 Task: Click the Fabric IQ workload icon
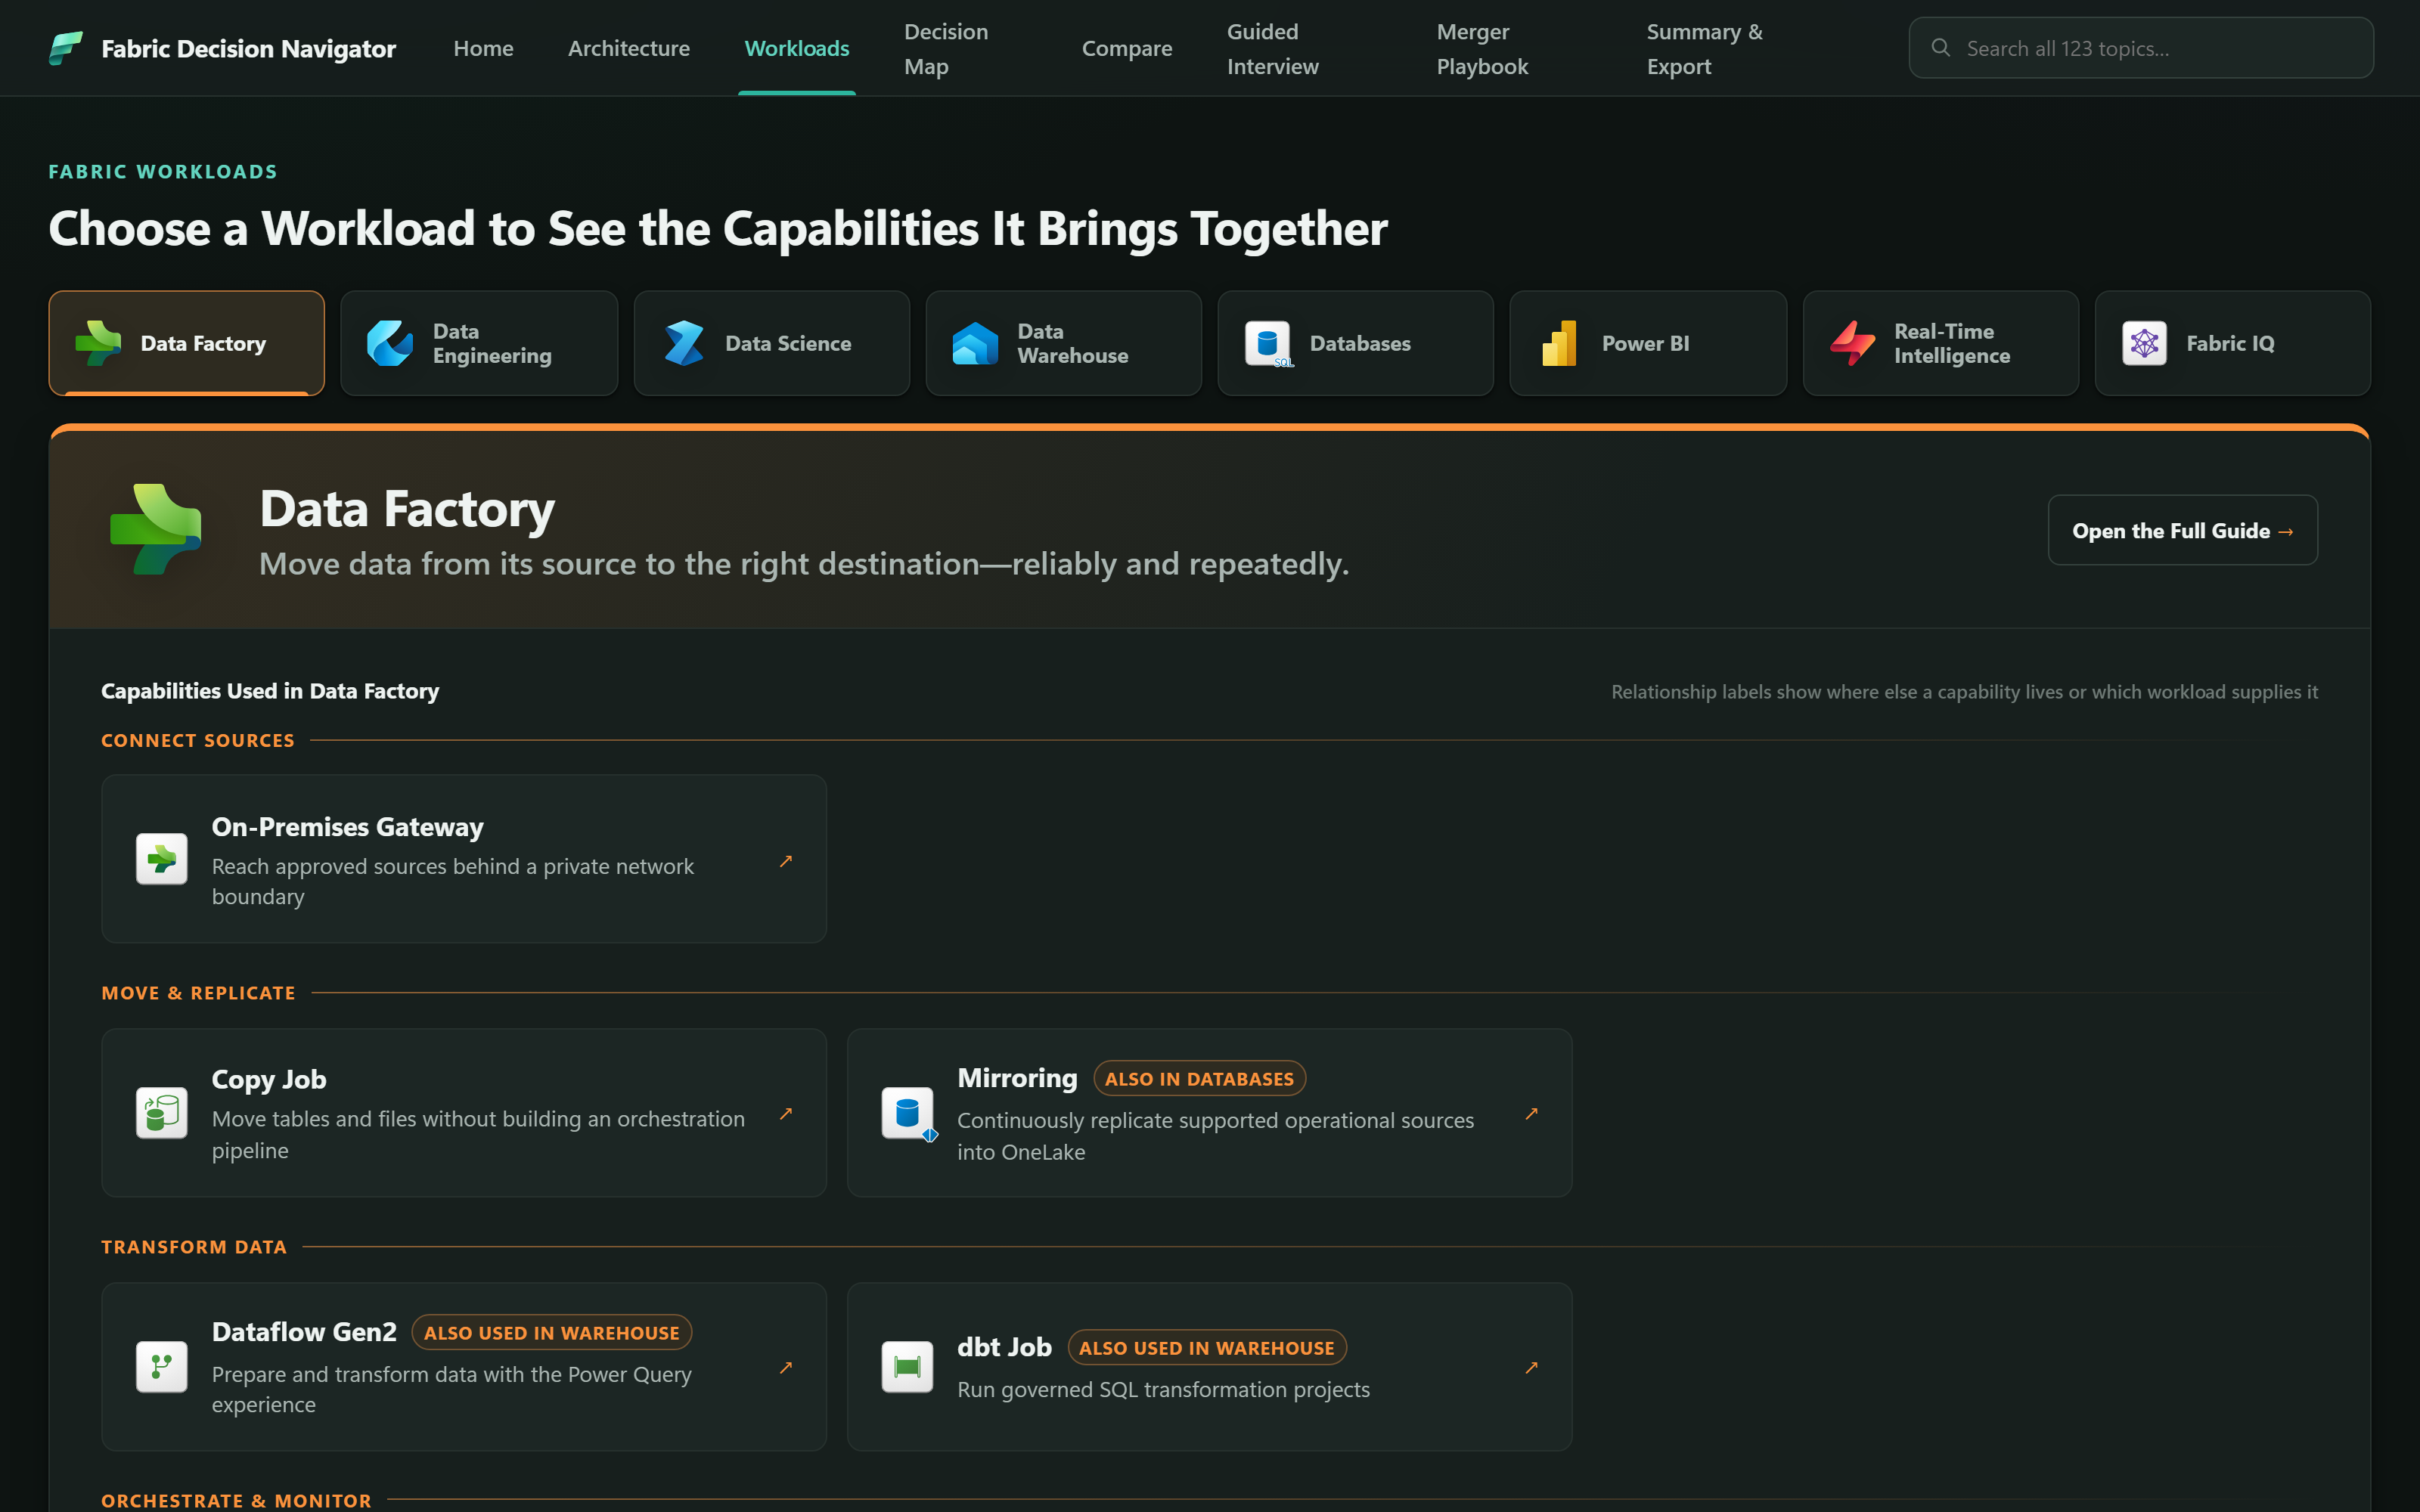[2144, 343]
